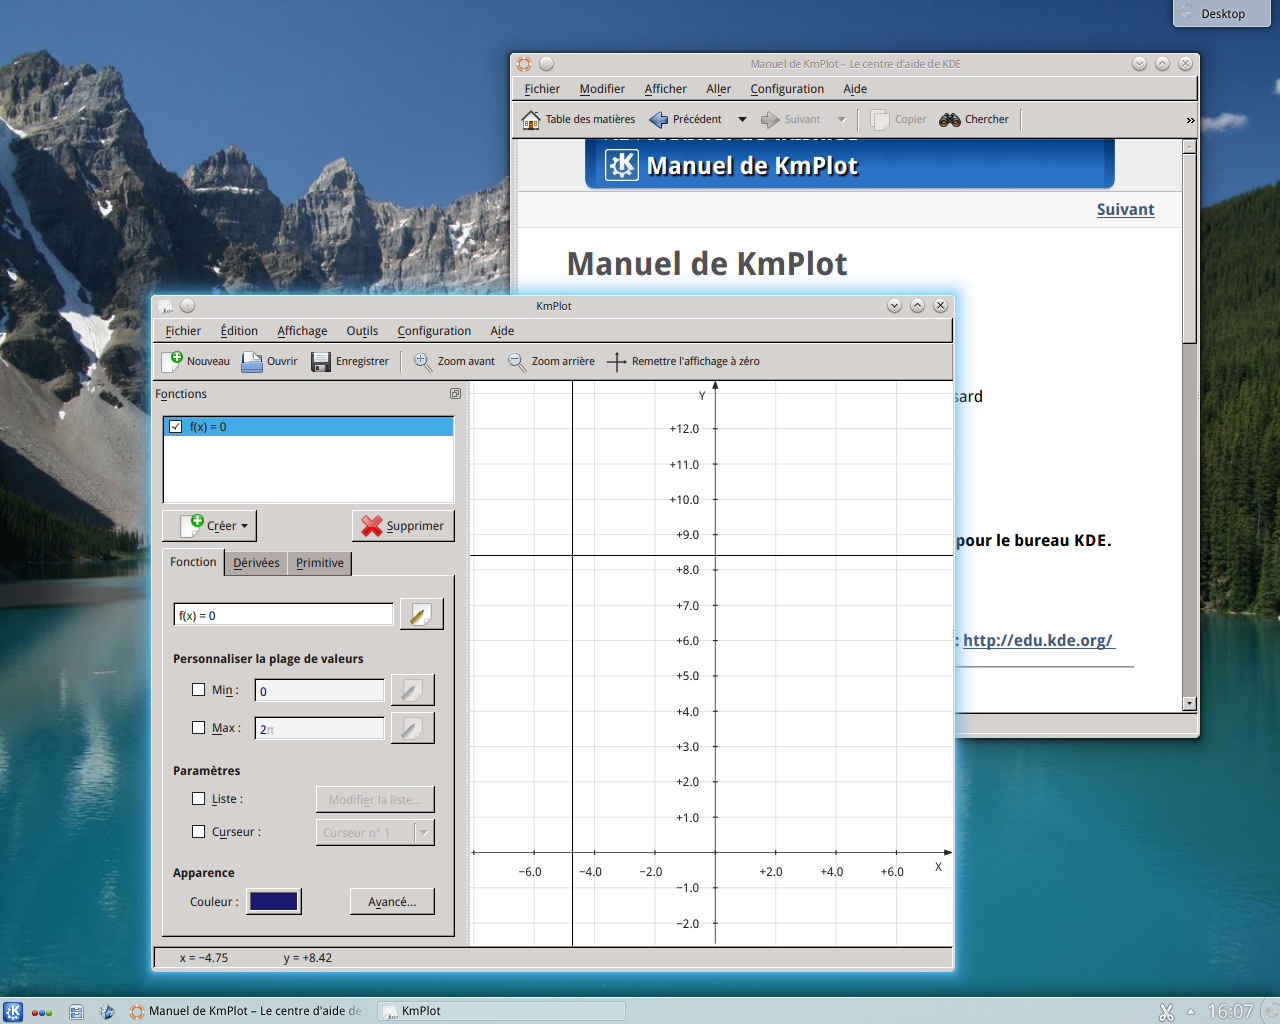The height and width of the screenshot is (1024, 1280).
Task: Click the Zoom arrière magnifier
Action: click(x=517, y=361)
